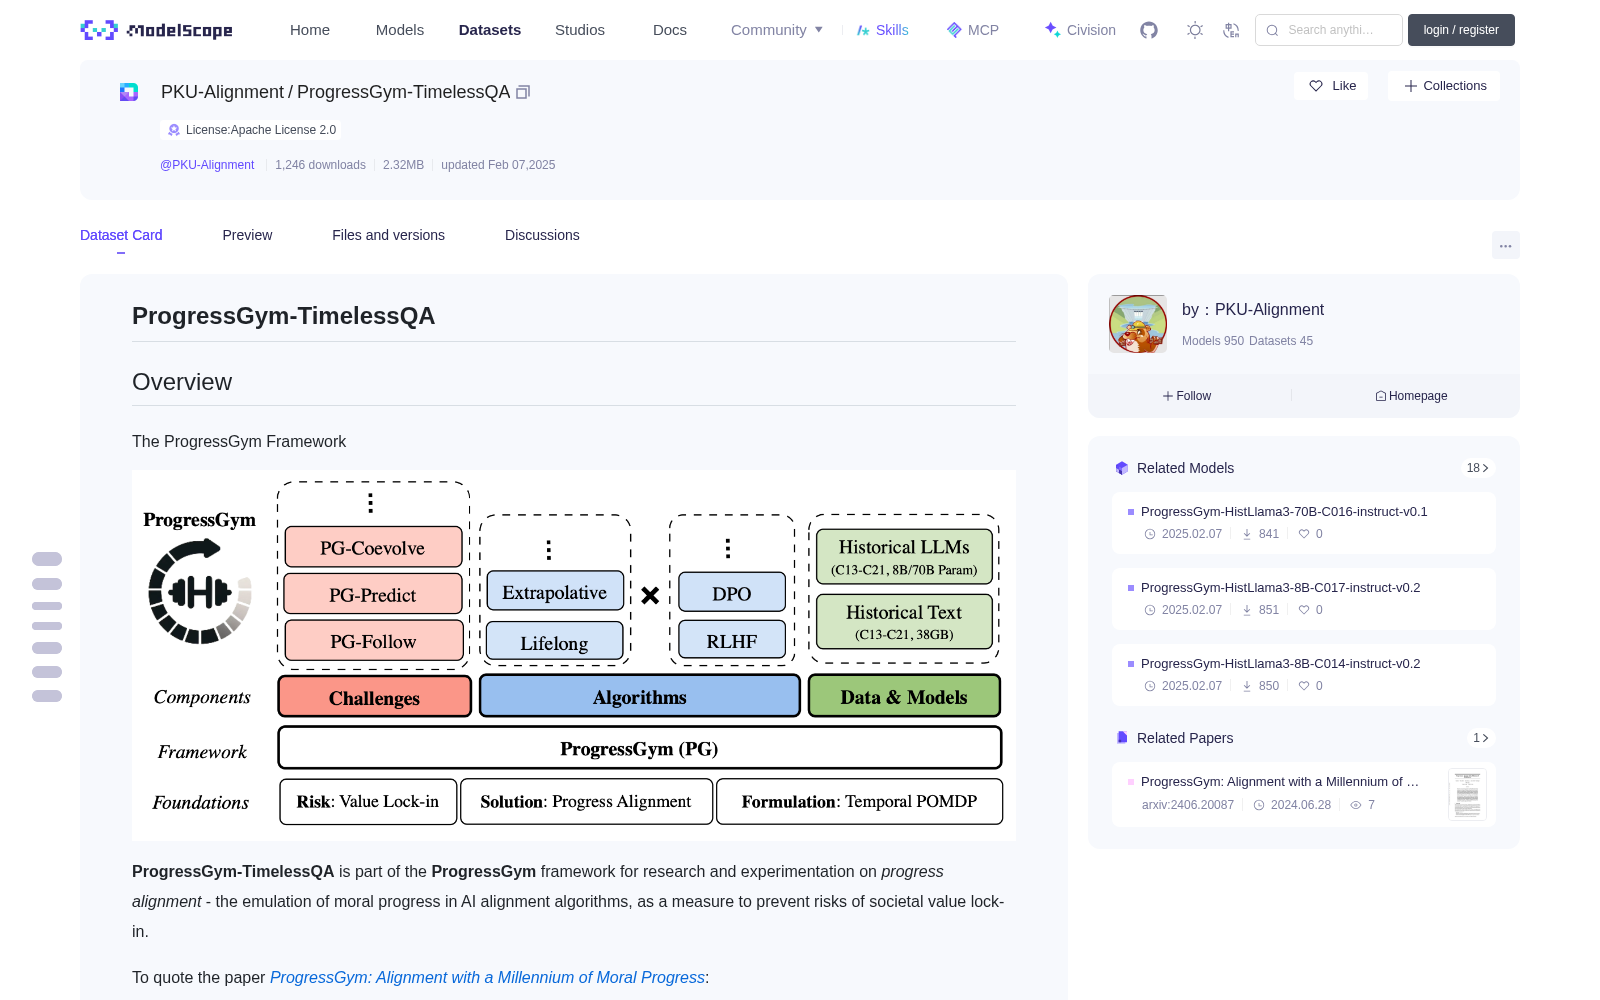Click the Datasets 45 count
This screenshot has height=1000, width=1600.
click(1281, 341)
